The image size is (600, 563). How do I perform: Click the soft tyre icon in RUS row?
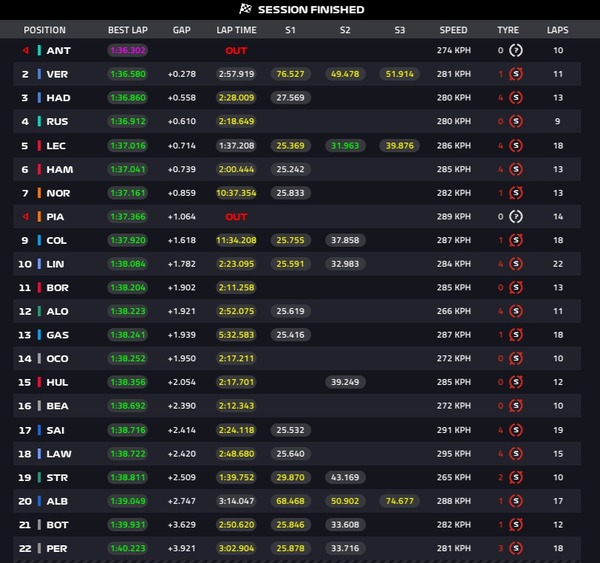point(515,121)
